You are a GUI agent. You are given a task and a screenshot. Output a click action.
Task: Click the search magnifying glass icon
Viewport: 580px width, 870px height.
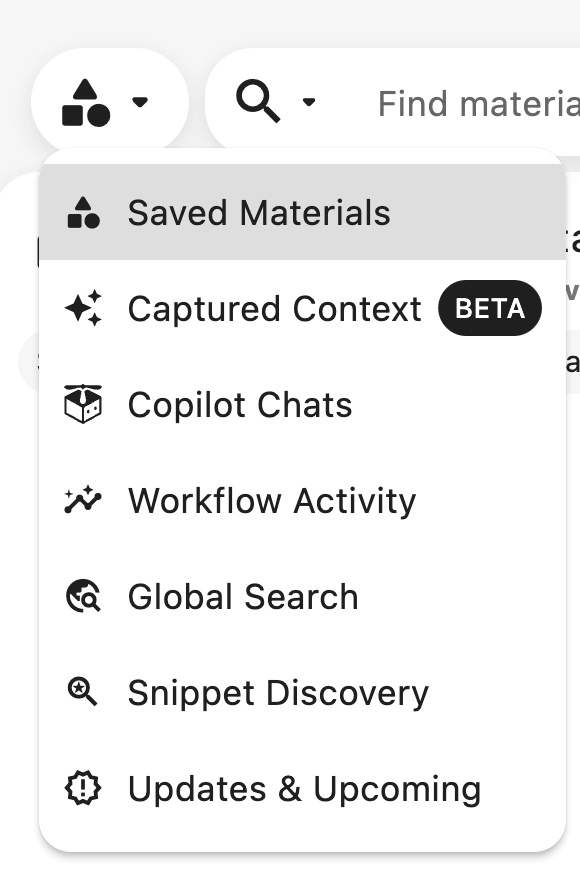pos(259,100)
